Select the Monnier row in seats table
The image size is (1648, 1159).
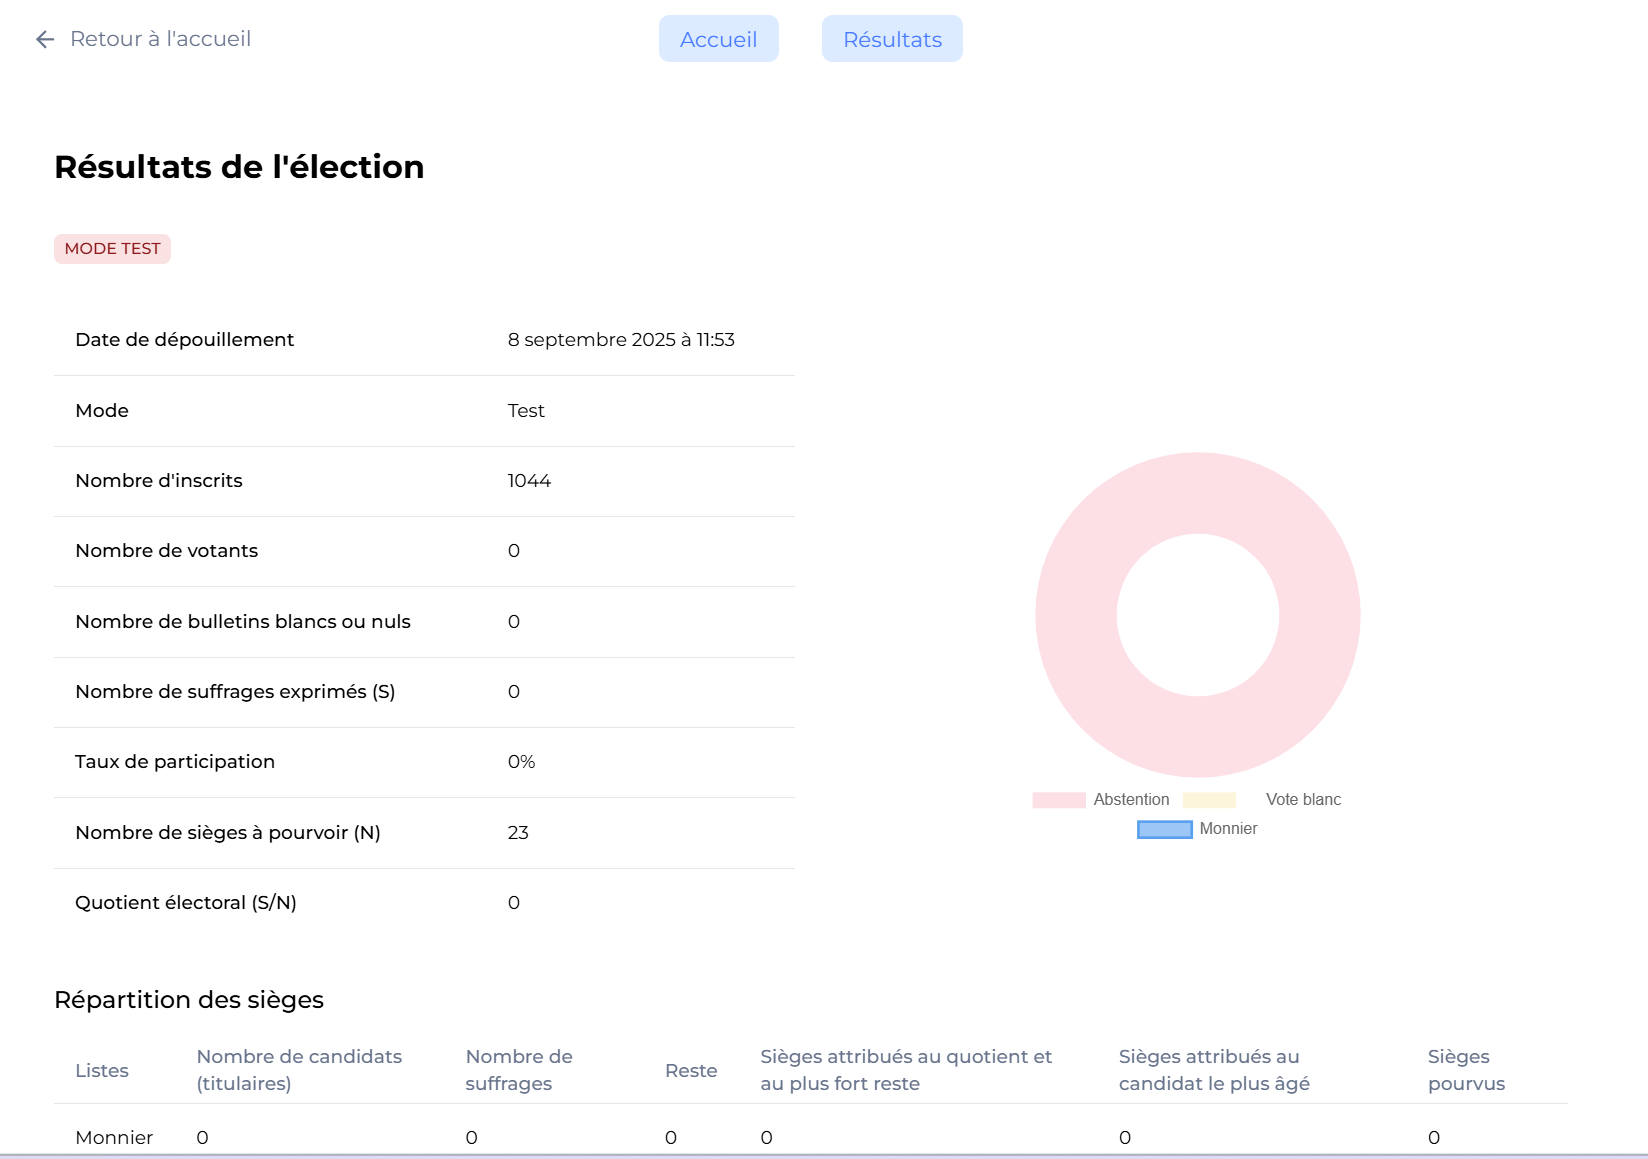[114, 1137]
